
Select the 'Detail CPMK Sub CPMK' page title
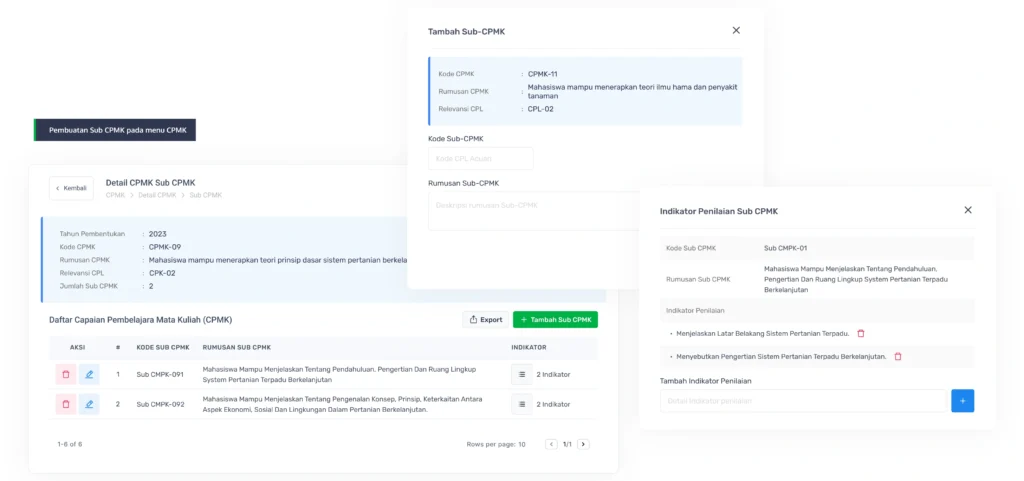click(x=150, y=183)
